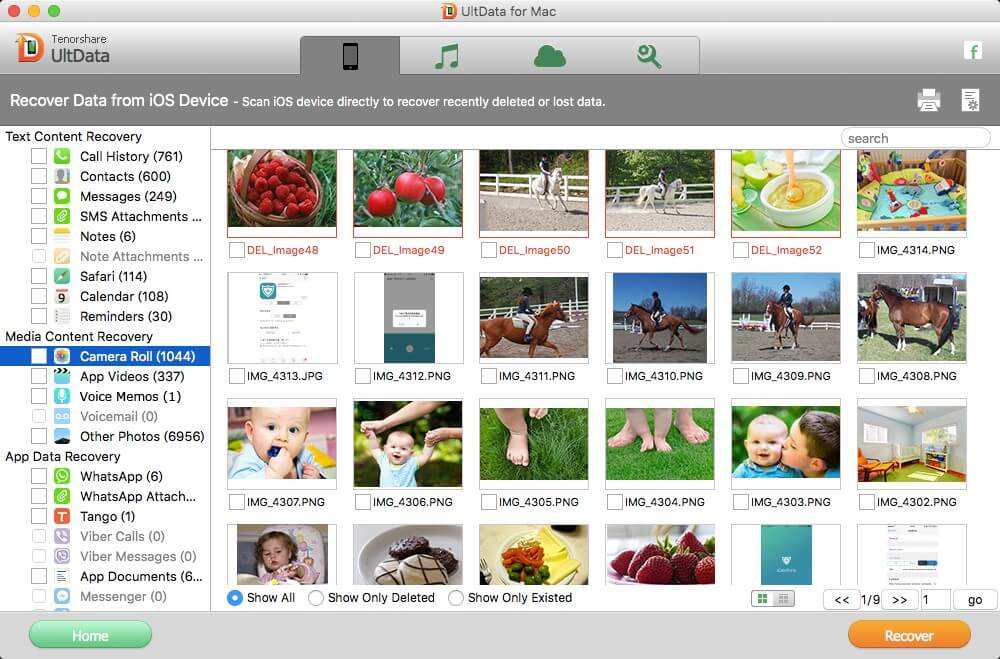Open the iOS device recovery tab
This screenshot has width=1000, height=659.
click(350, 56)
